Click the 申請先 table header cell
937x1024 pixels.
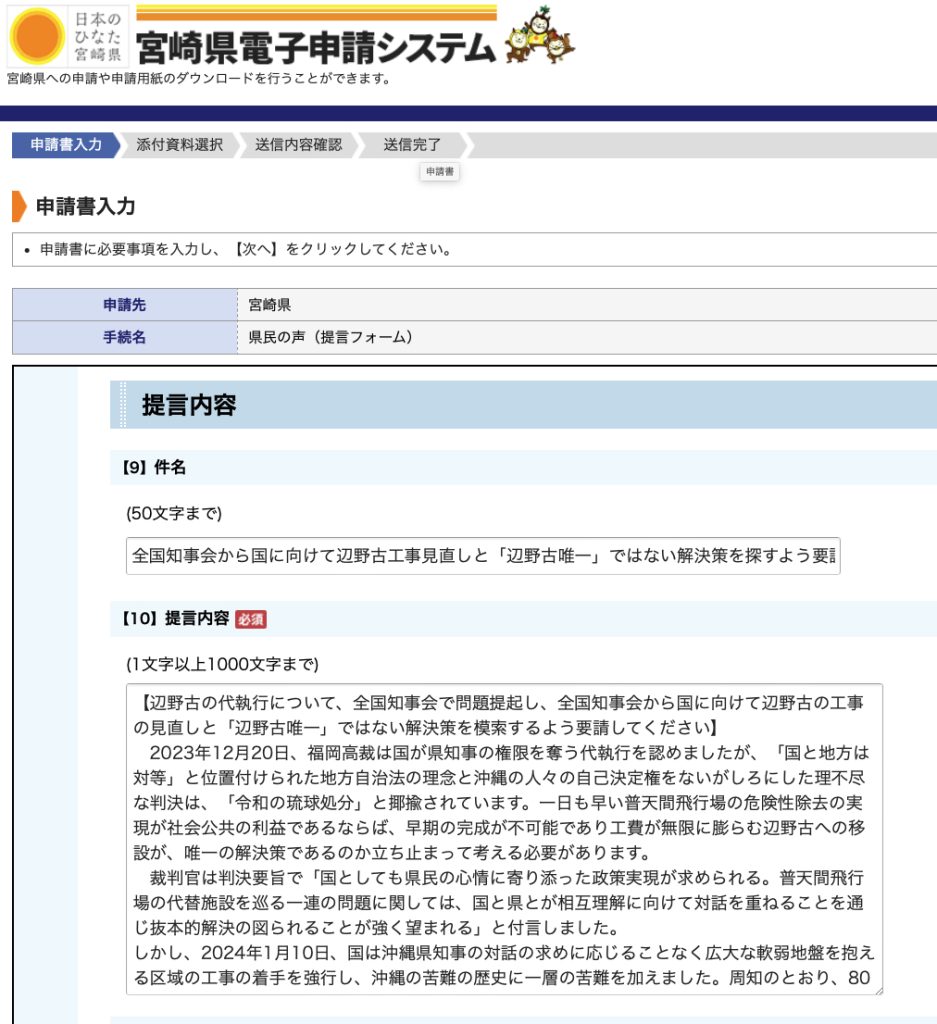pyautogui.click(x=124, y=305)
